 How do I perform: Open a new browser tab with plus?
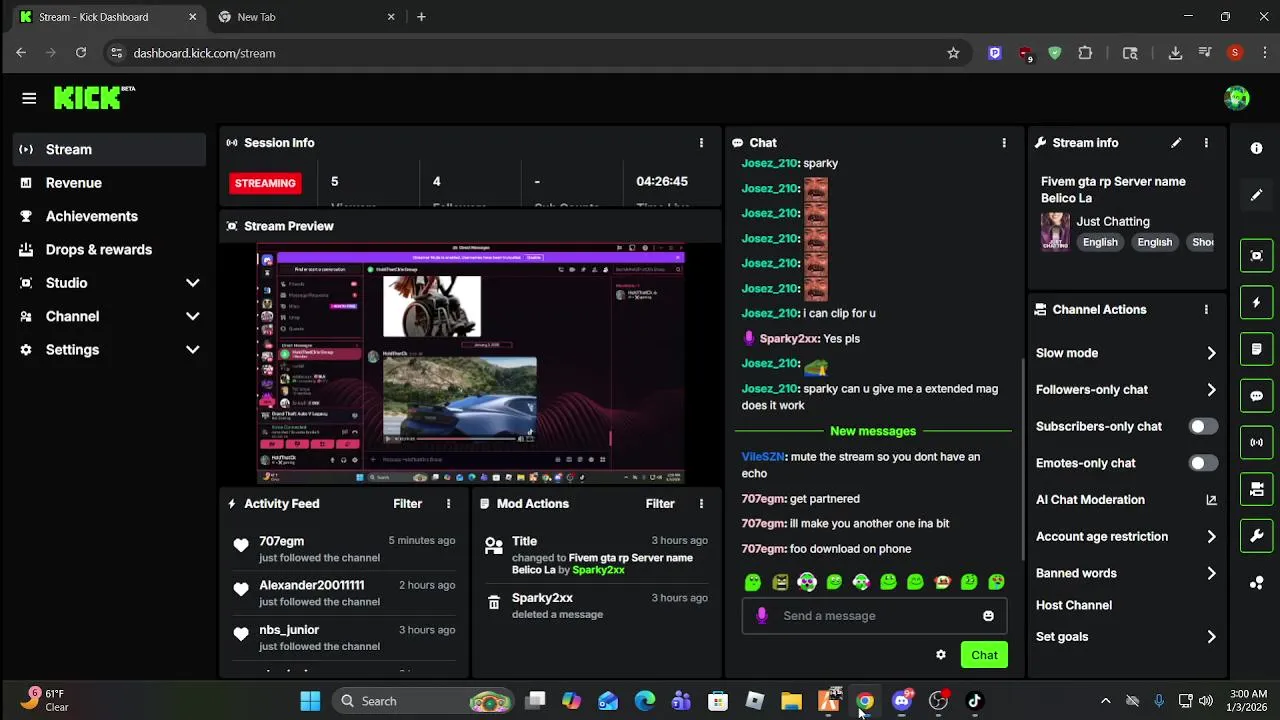pos(421,17)
